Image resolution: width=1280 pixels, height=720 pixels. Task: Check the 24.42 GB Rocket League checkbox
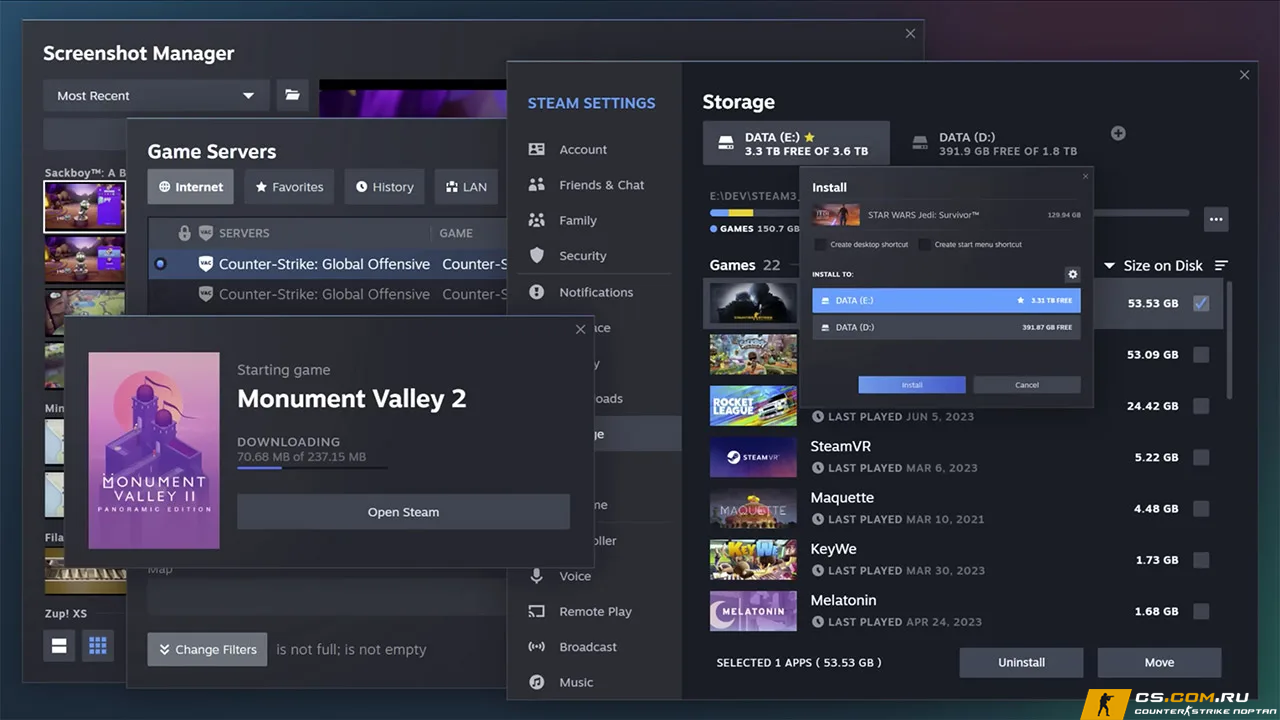click(x=1201, y=406)
